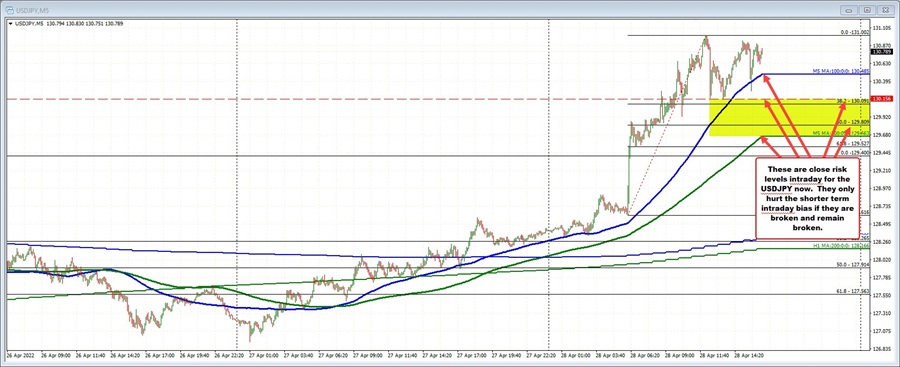Image resolution: width=900 pixels, height=367 pixels.
Task: Click the 130.870 price scale value
Action: tap(882, 45)
